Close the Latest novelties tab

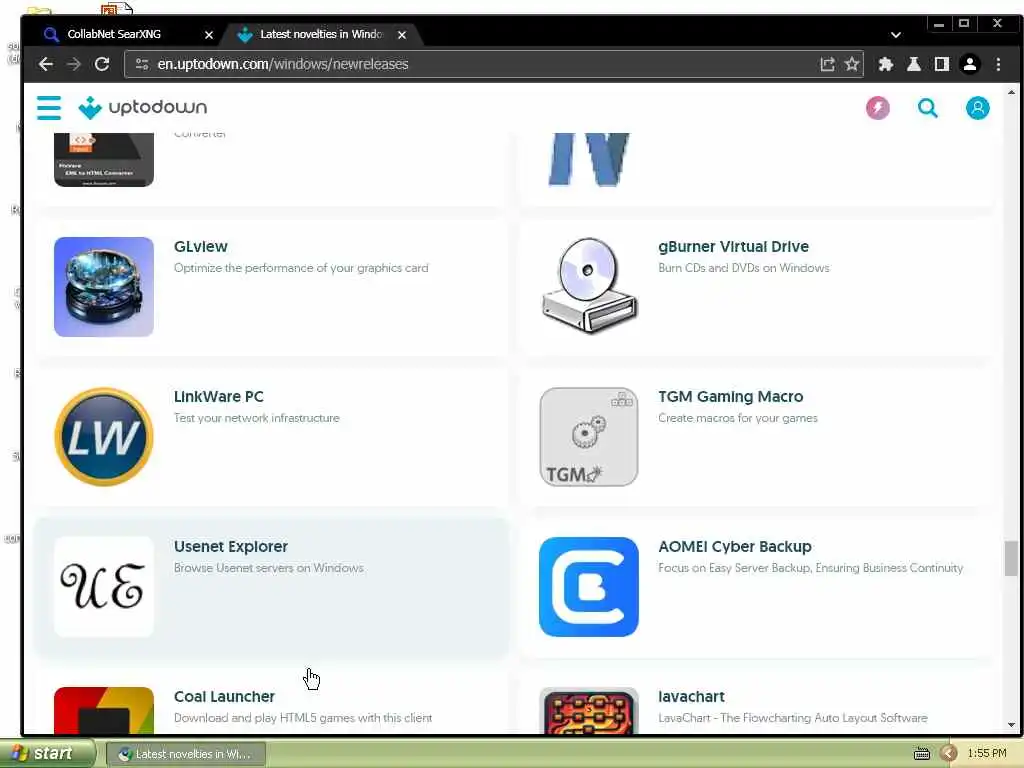click(402, 35)
